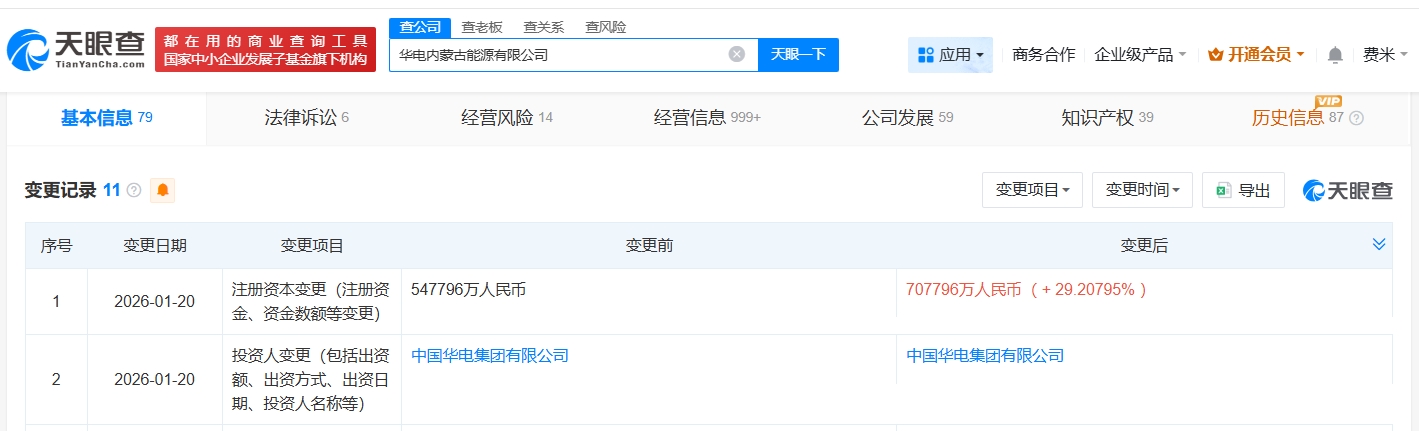Open the 开通会员 membership menu
This screenshot has height=431, width=1419.
1256,55
